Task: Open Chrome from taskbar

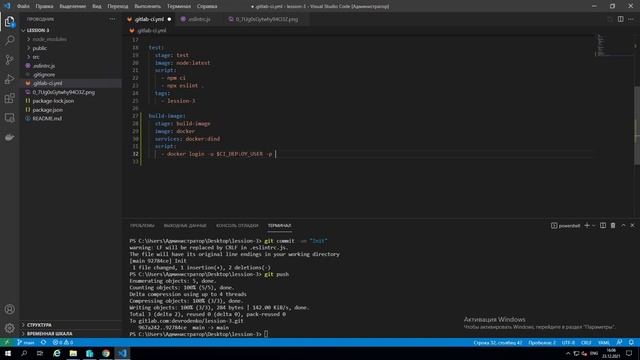Action: 106,353
